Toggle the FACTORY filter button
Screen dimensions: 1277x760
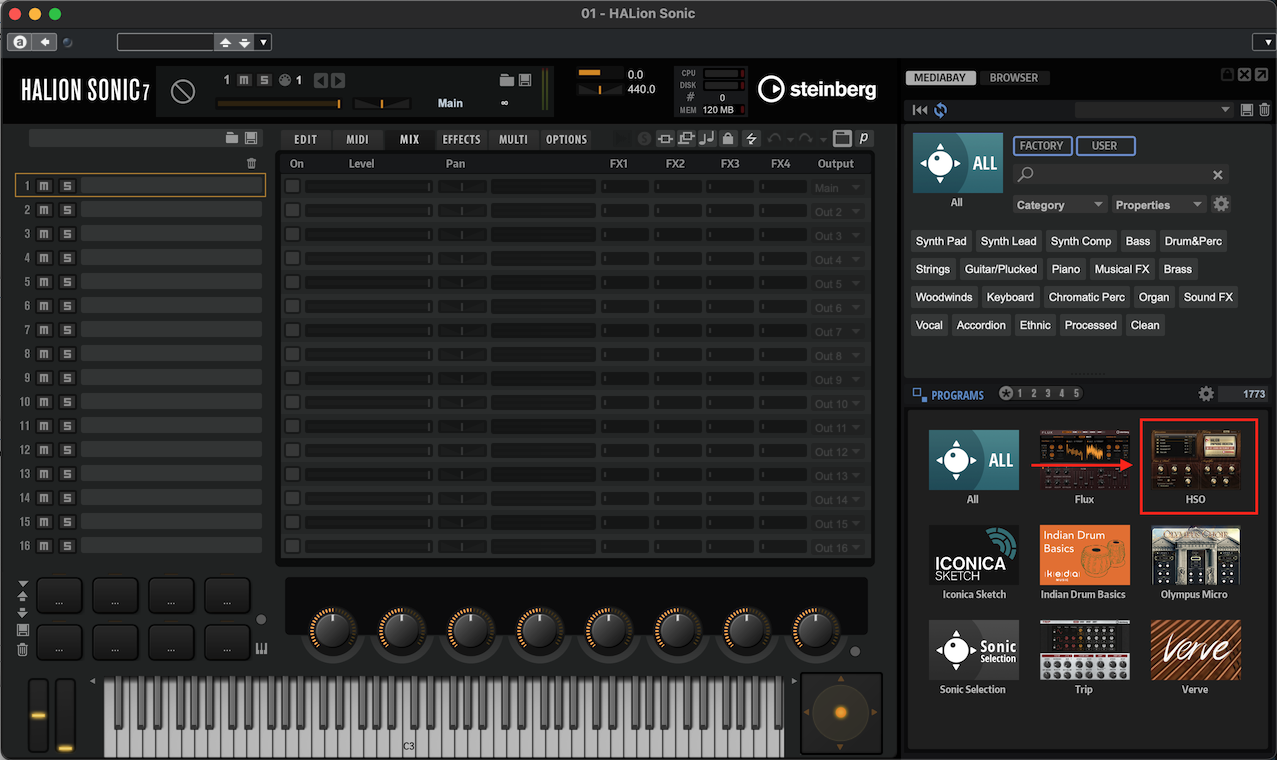(1042, 146)
